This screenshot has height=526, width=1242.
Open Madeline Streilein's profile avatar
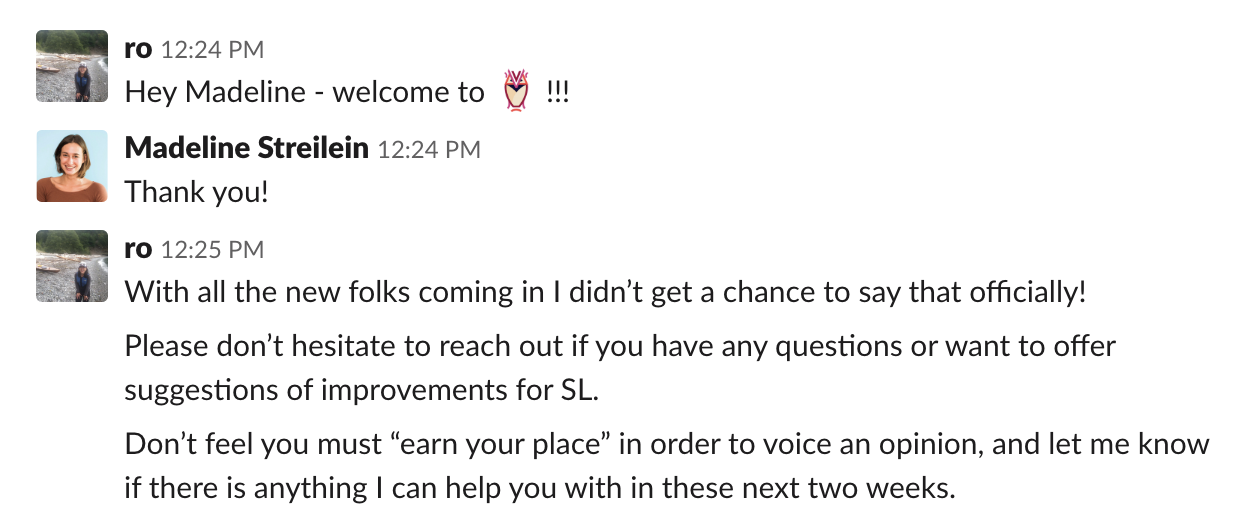click(x=72, y=166)
